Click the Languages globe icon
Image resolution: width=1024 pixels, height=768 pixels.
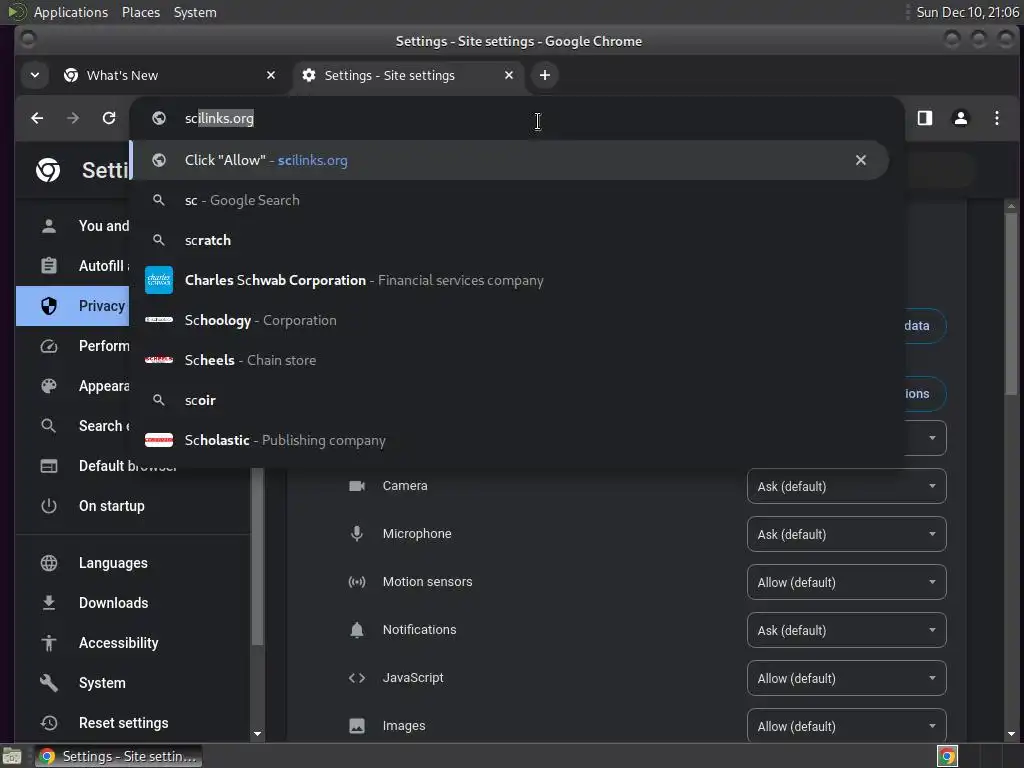point(49,563)
